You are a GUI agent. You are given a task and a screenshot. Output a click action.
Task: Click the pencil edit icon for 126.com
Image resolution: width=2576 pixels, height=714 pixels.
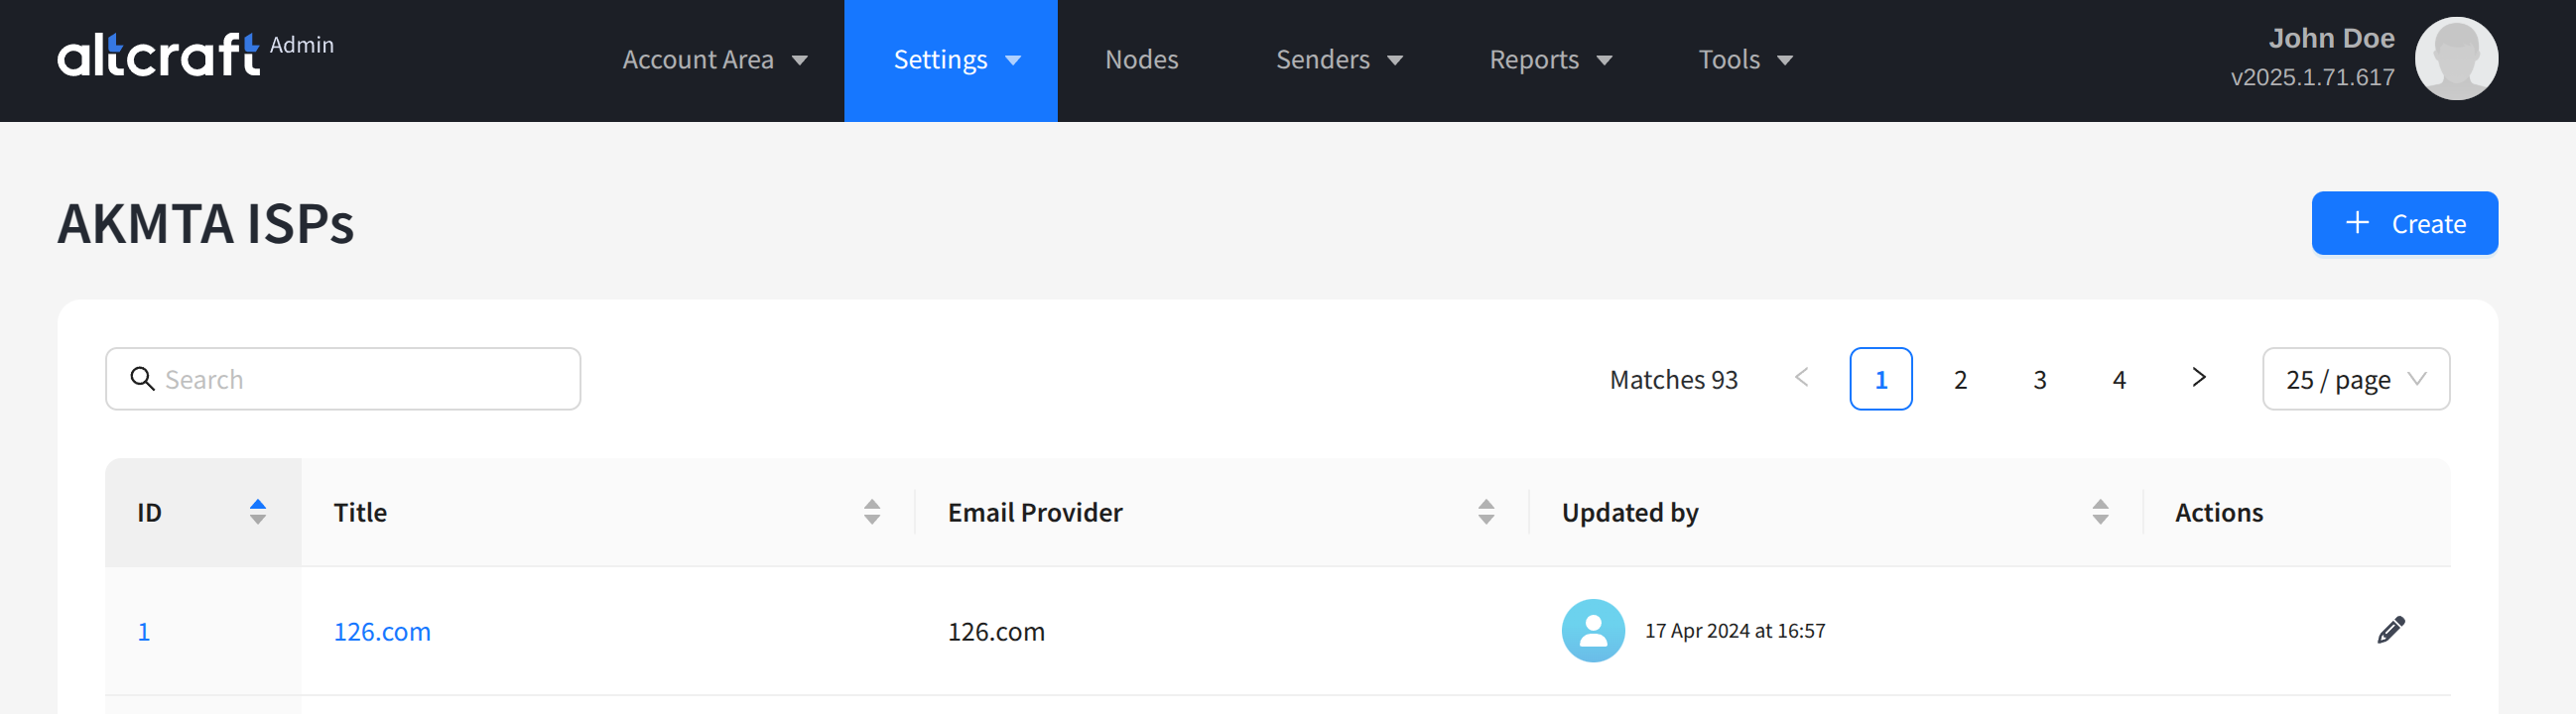click(2390, 630)
